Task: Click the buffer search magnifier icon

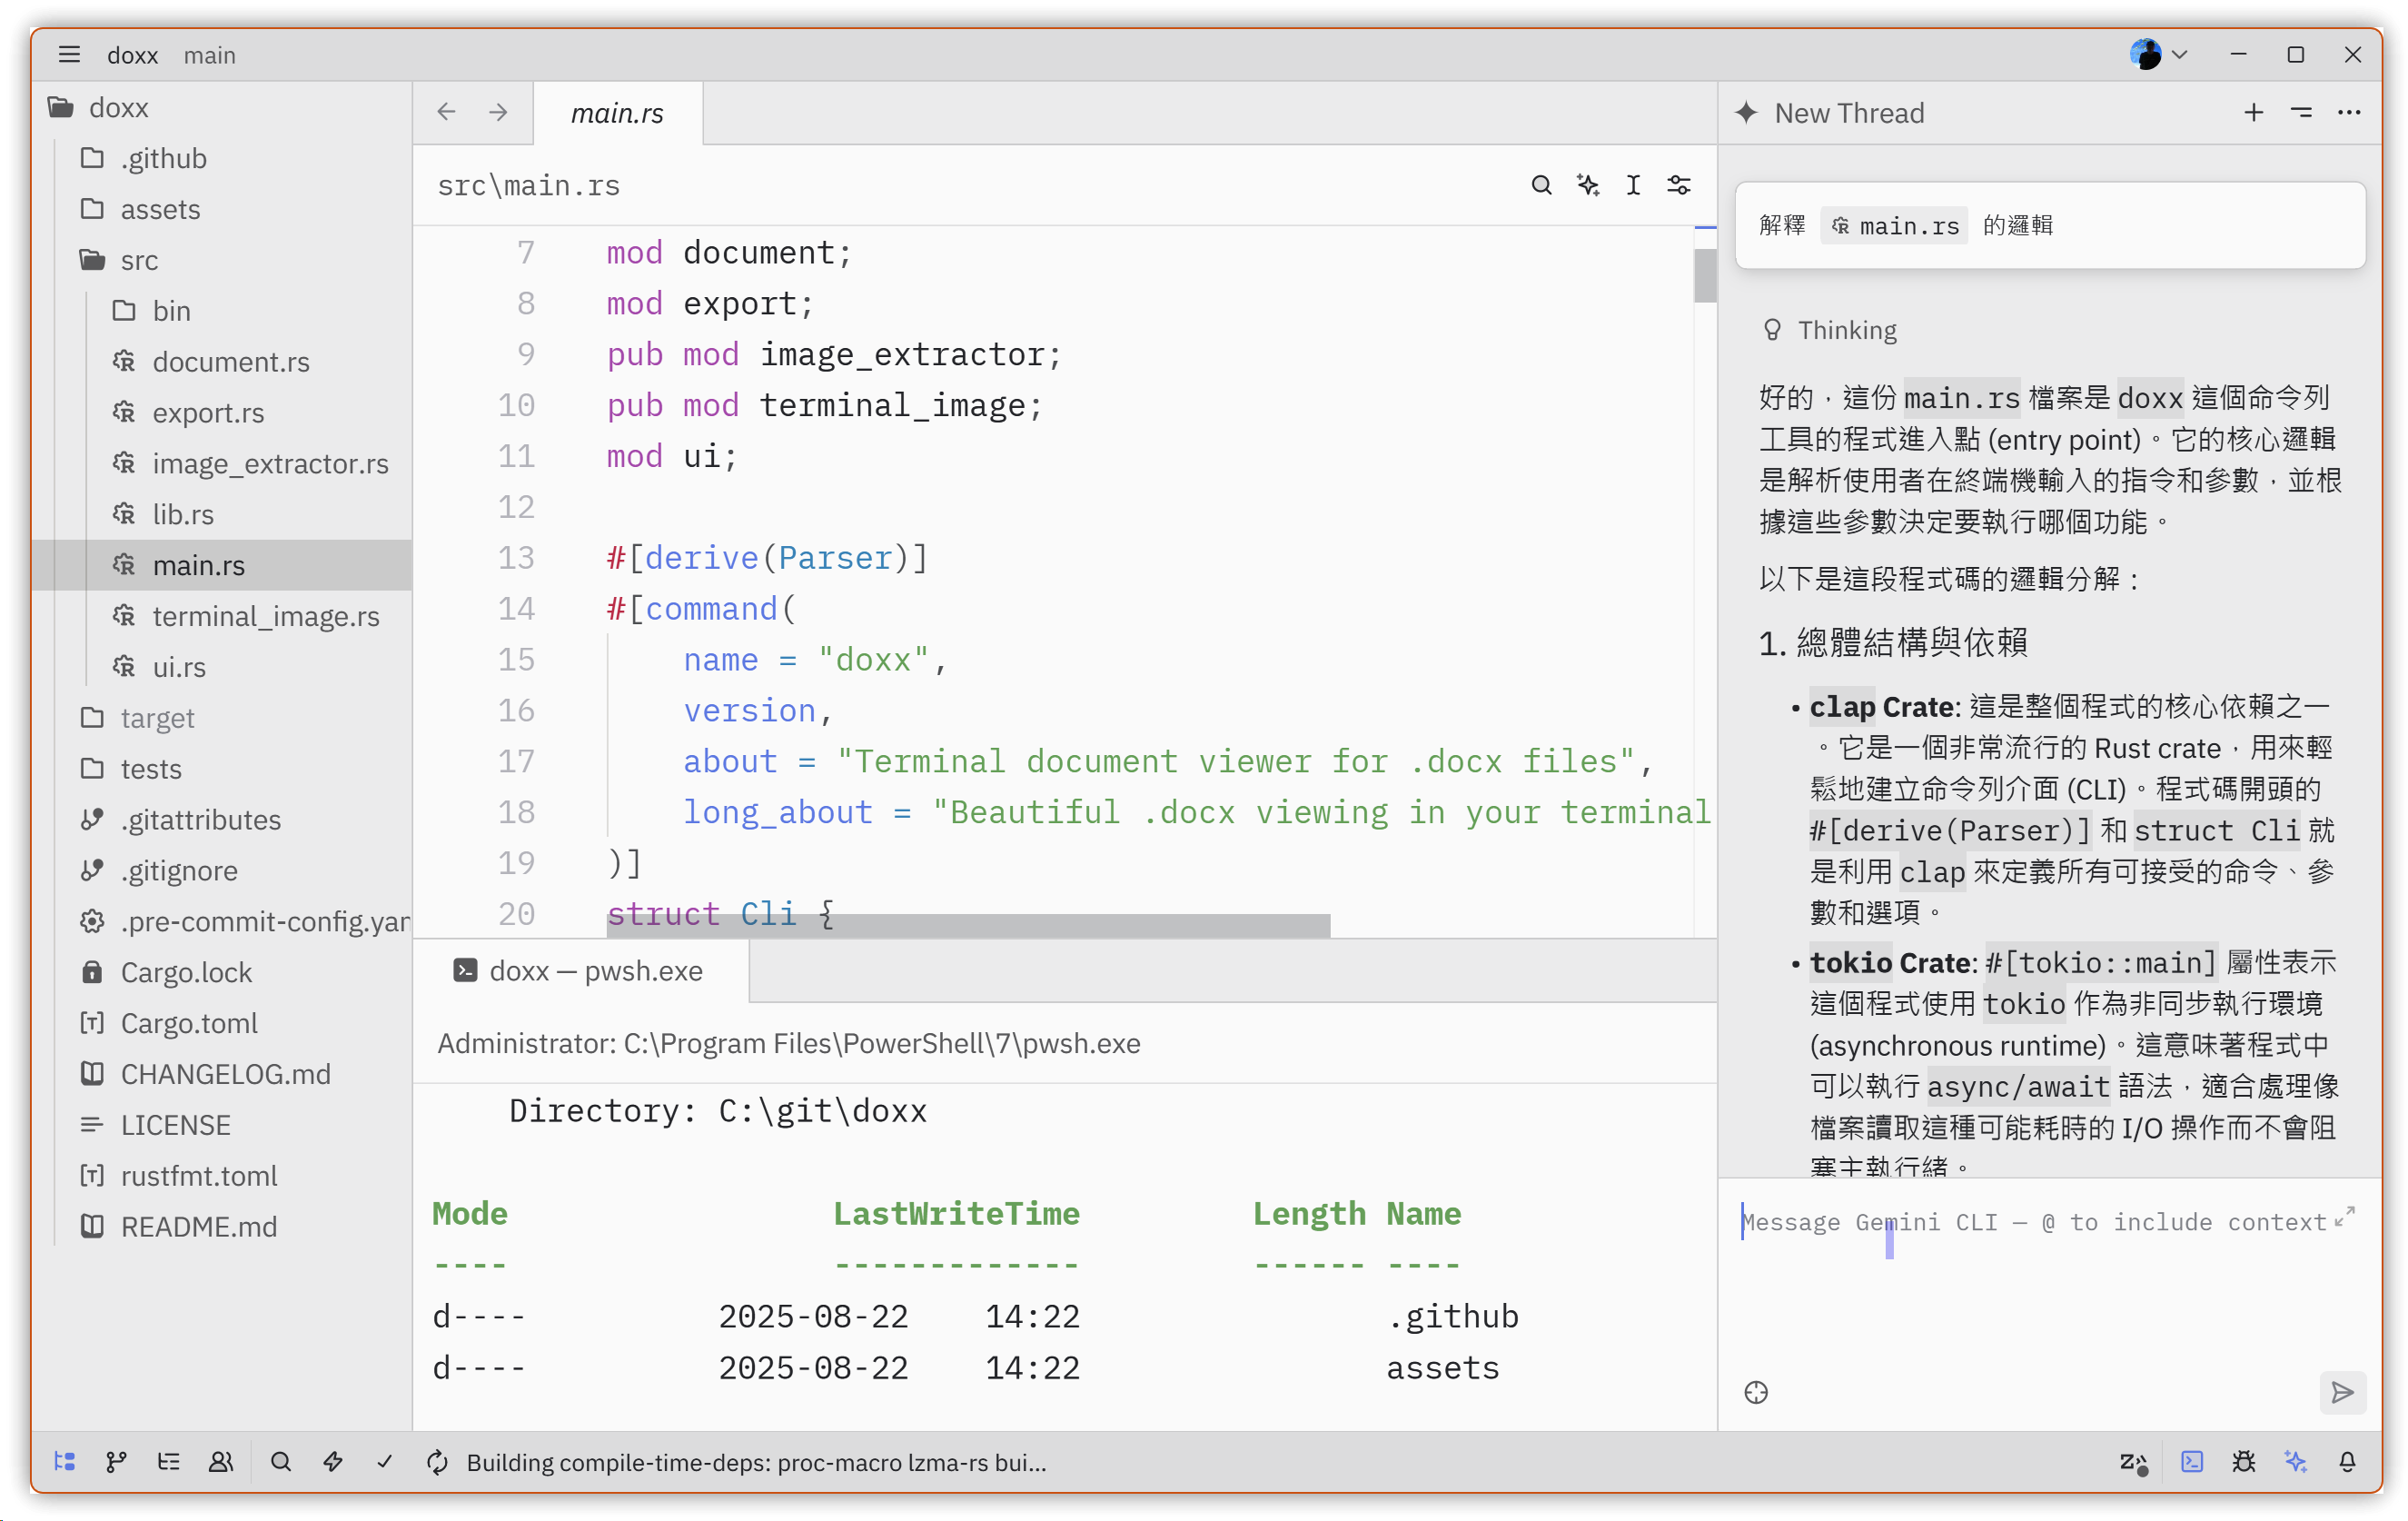Action: [1541, 185]
